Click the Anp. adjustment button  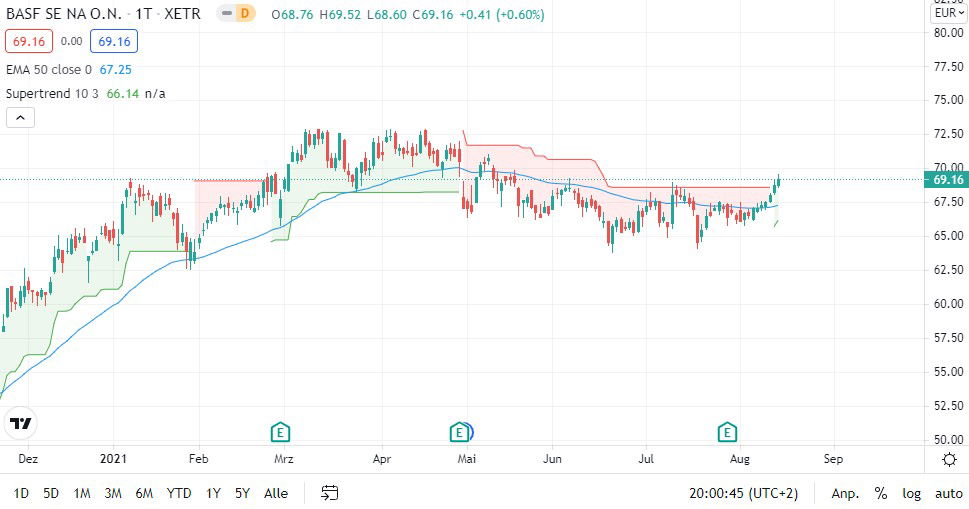point(845,493)
